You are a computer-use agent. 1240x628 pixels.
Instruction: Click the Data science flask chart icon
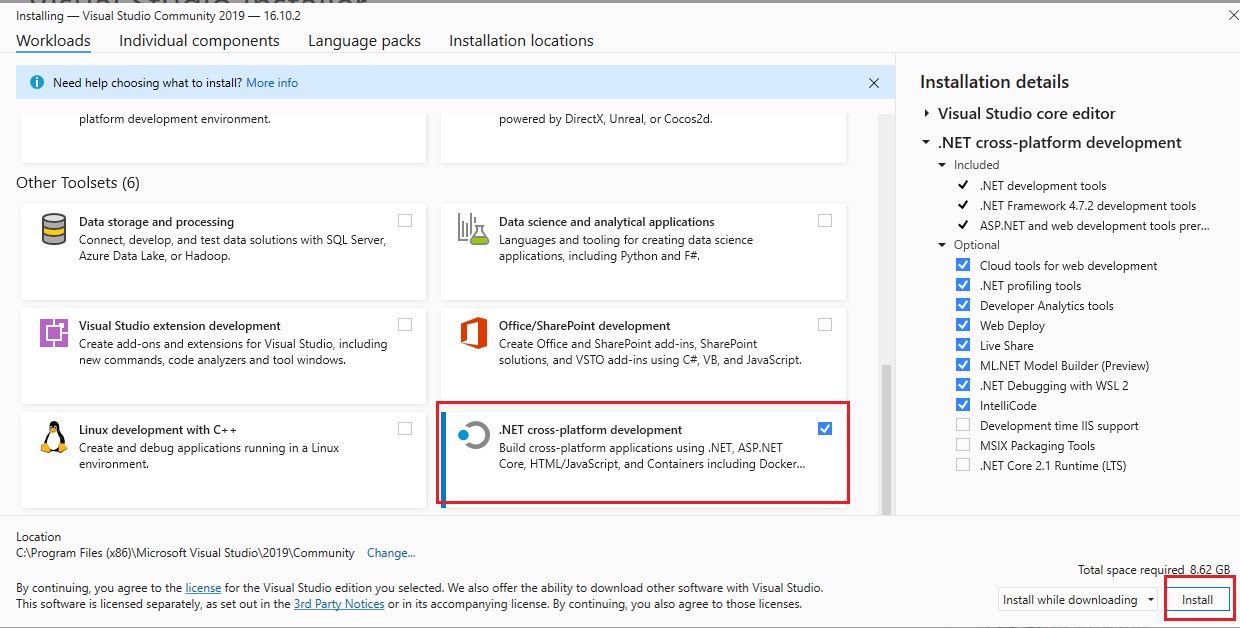pos(472,229)
